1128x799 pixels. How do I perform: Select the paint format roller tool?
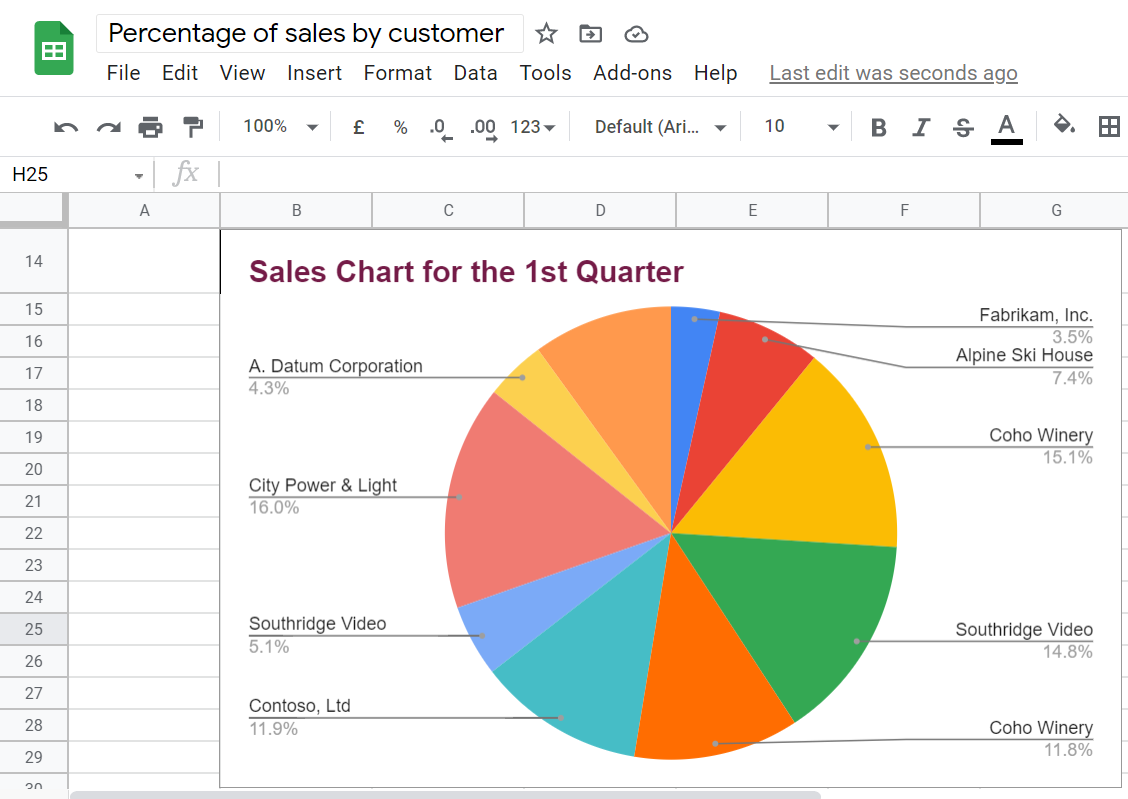point(192,127)
